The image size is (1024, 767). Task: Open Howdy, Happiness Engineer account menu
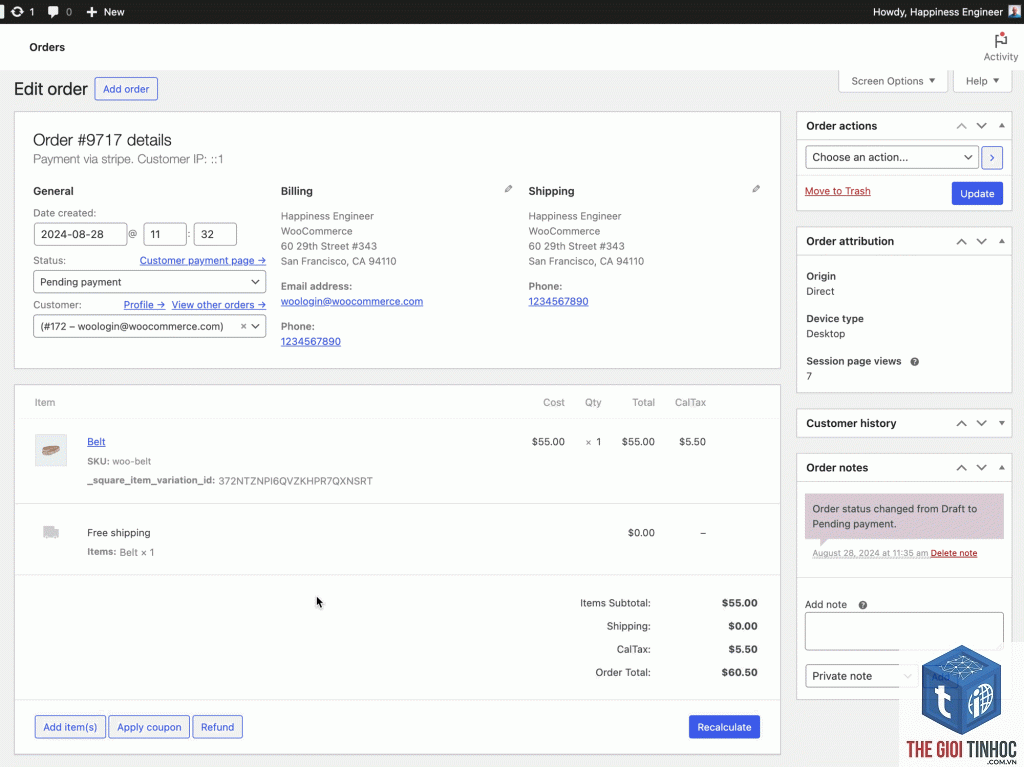coord(946,12)
